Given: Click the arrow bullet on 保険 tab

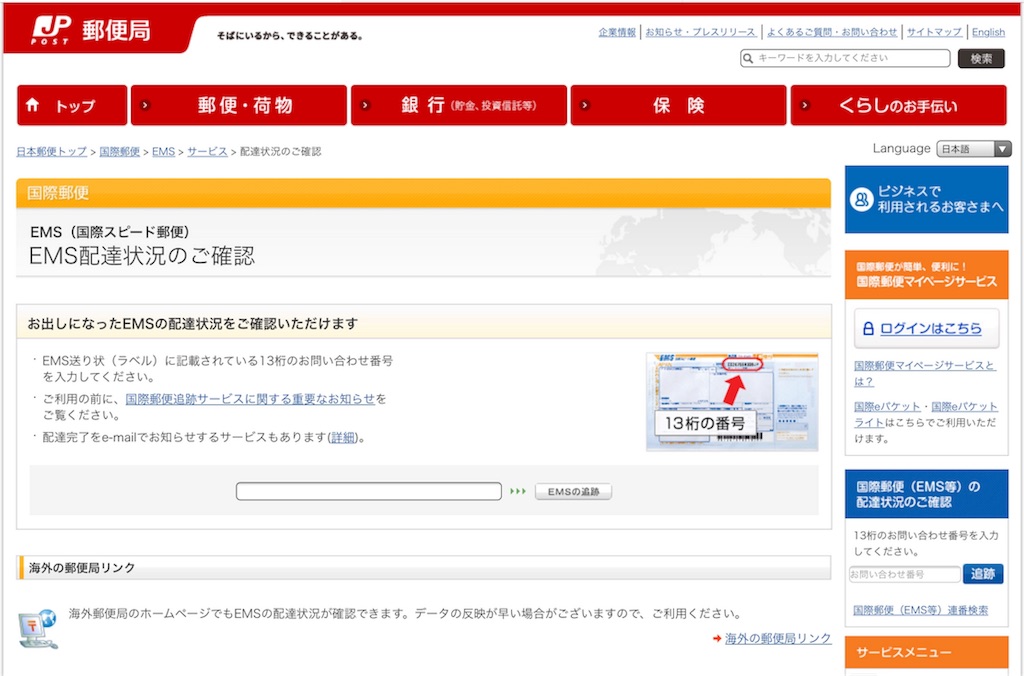Looking at the screenshot, I should (584, 105).
